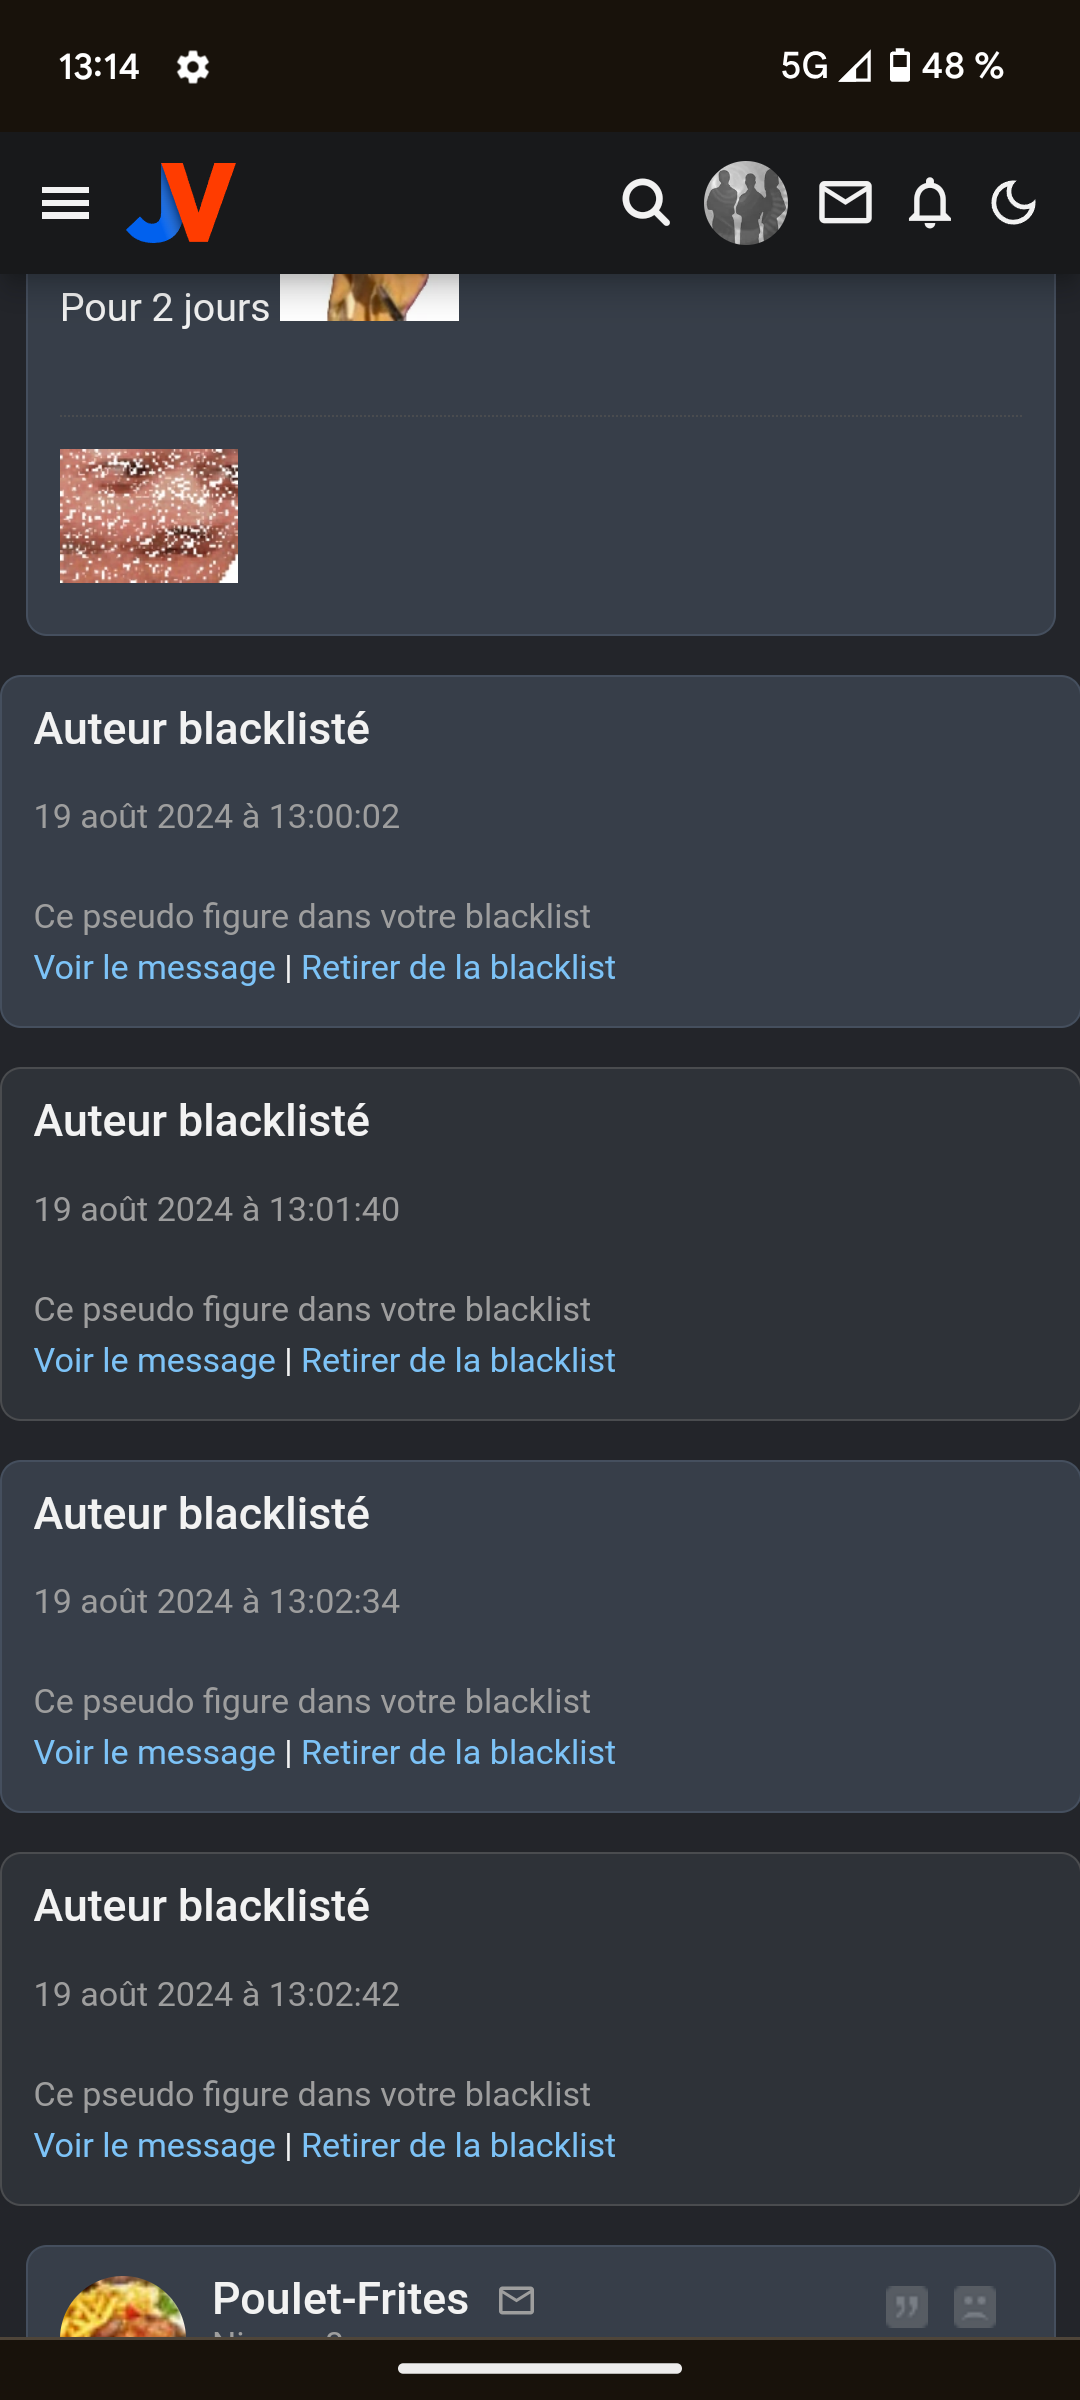Image resolution: width=1080 pixels, height=2400 pixels.
Task: Remove the 13:02:34 author from blacklist
Action: (x=458, y=1752)
